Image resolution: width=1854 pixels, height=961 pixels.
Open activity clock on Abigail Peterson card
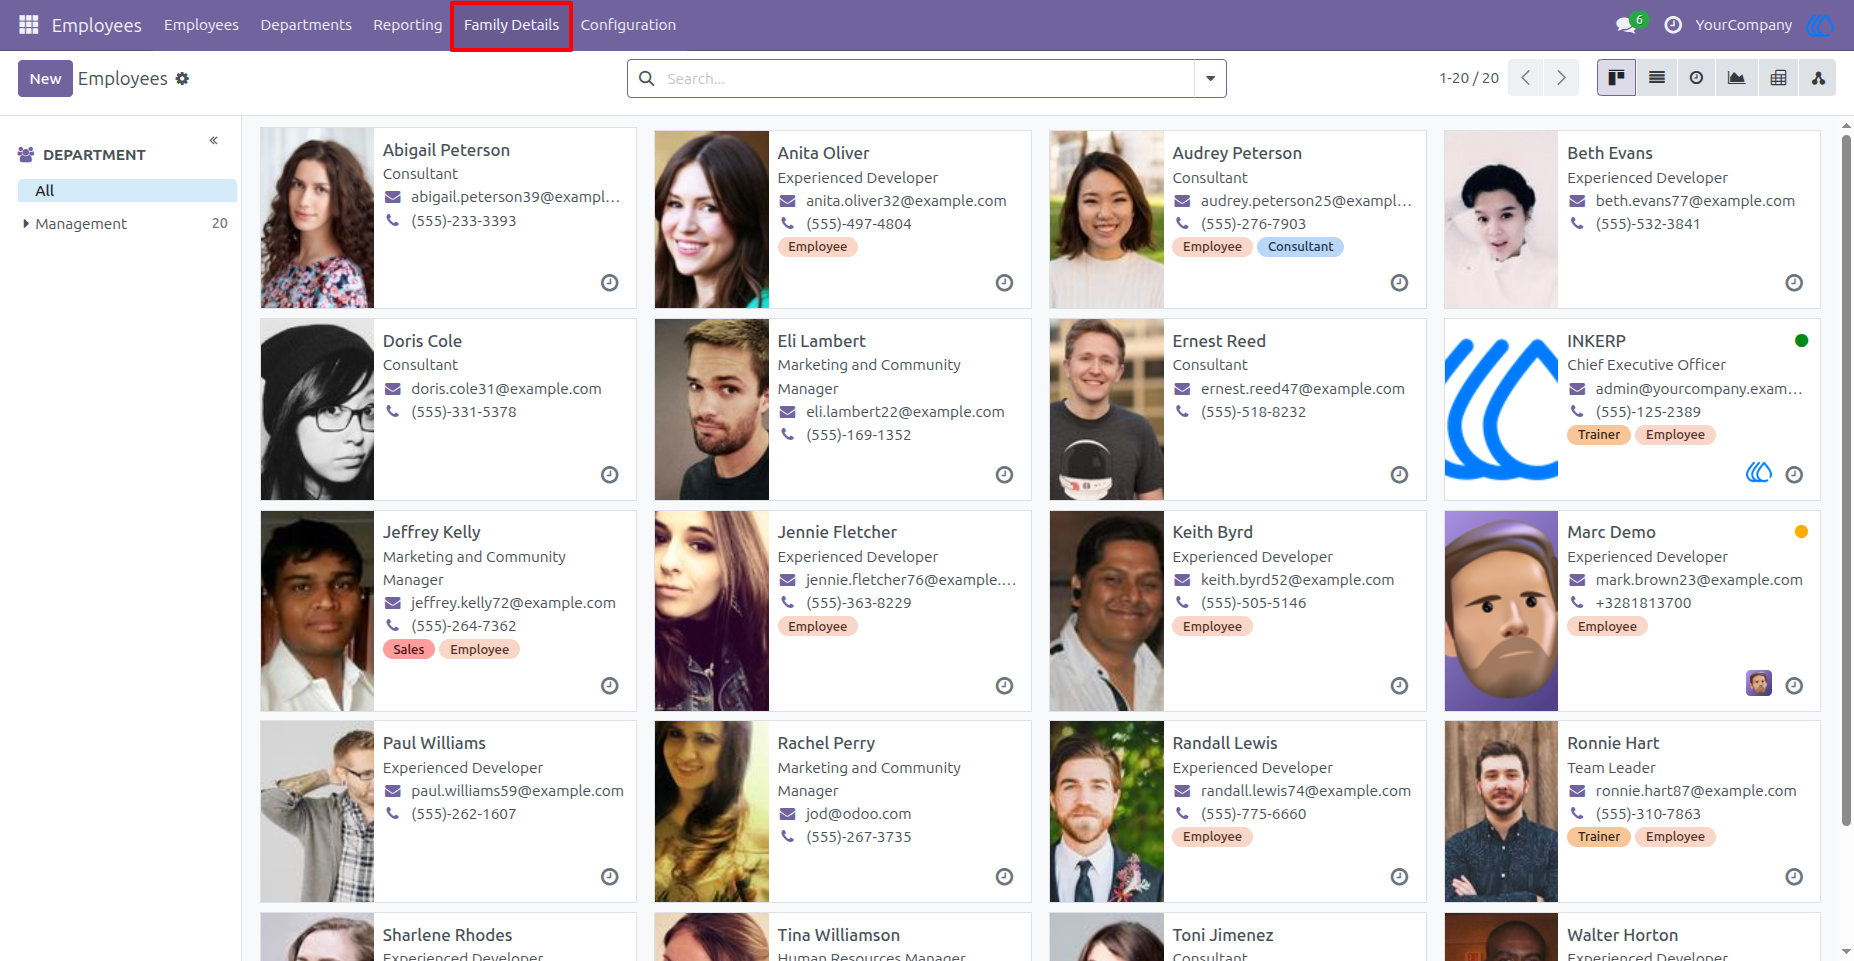tap(610, 283)
